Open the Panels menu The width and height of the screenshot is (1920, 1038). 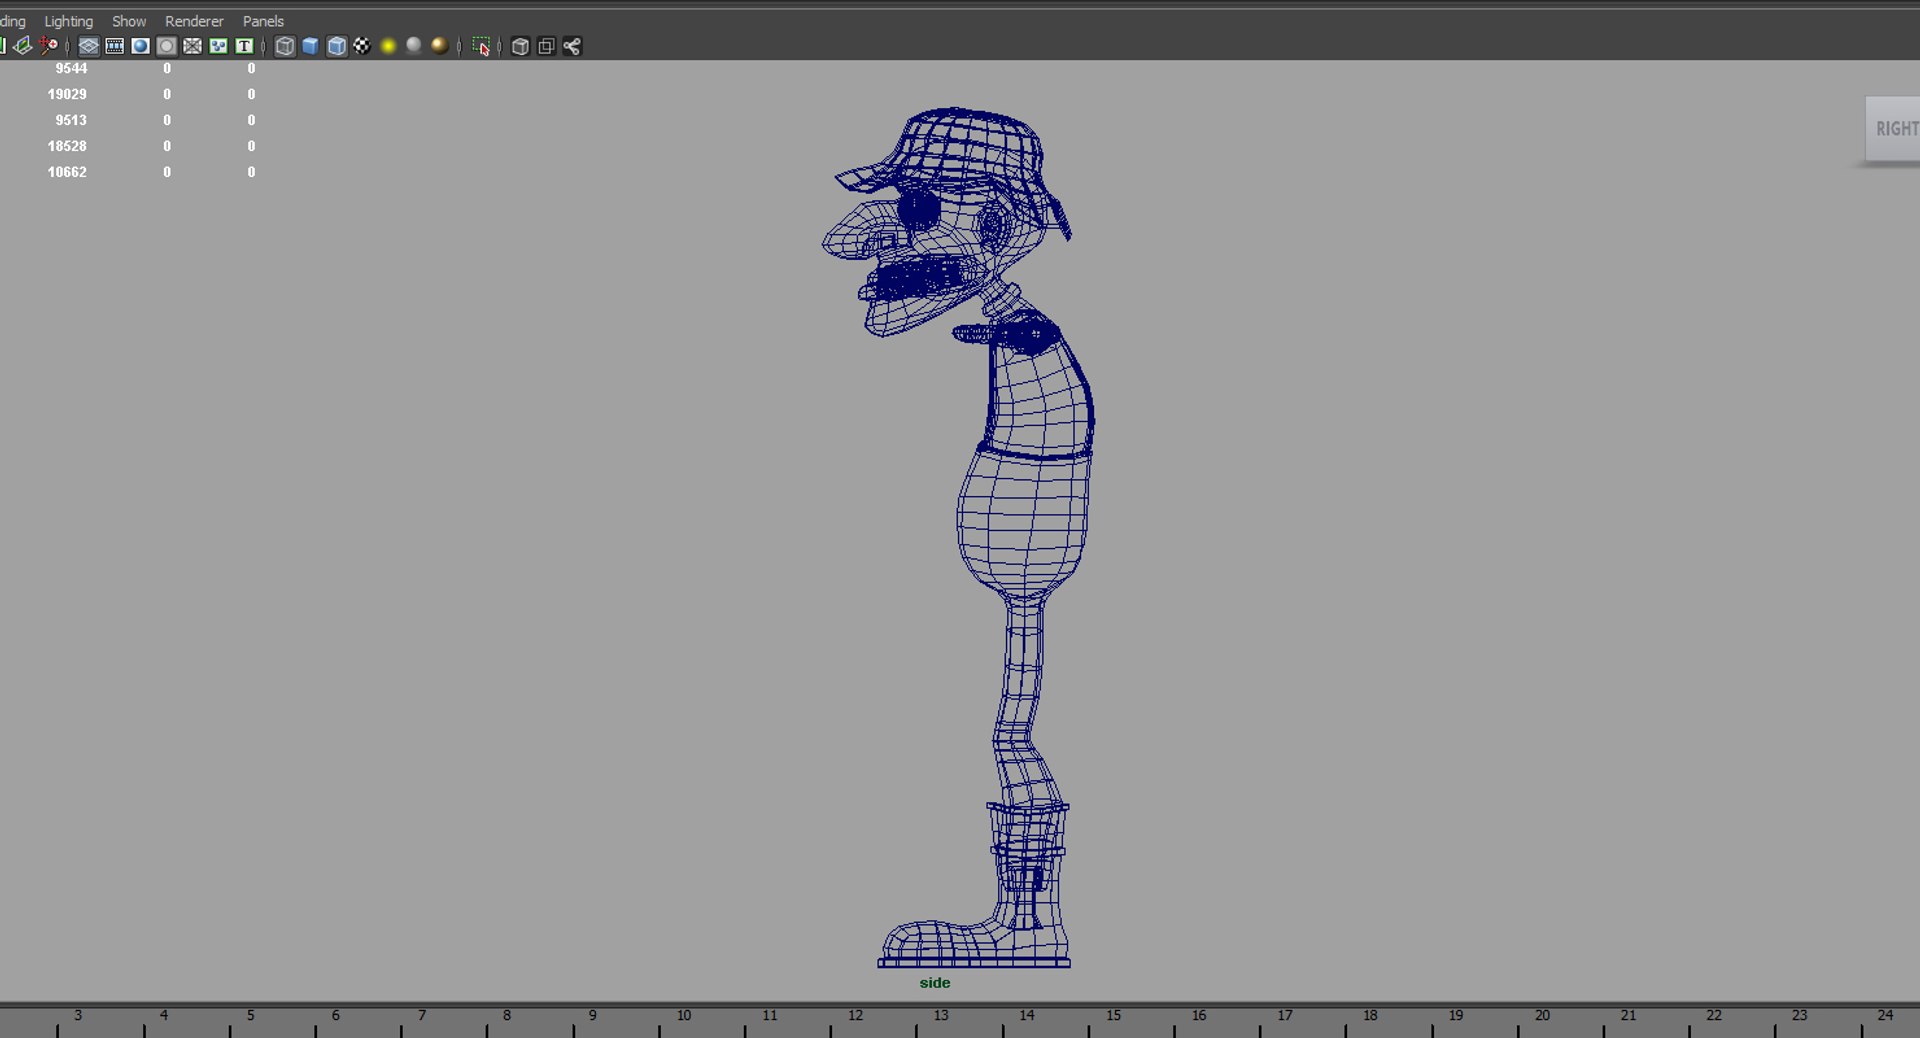(263, 21)
